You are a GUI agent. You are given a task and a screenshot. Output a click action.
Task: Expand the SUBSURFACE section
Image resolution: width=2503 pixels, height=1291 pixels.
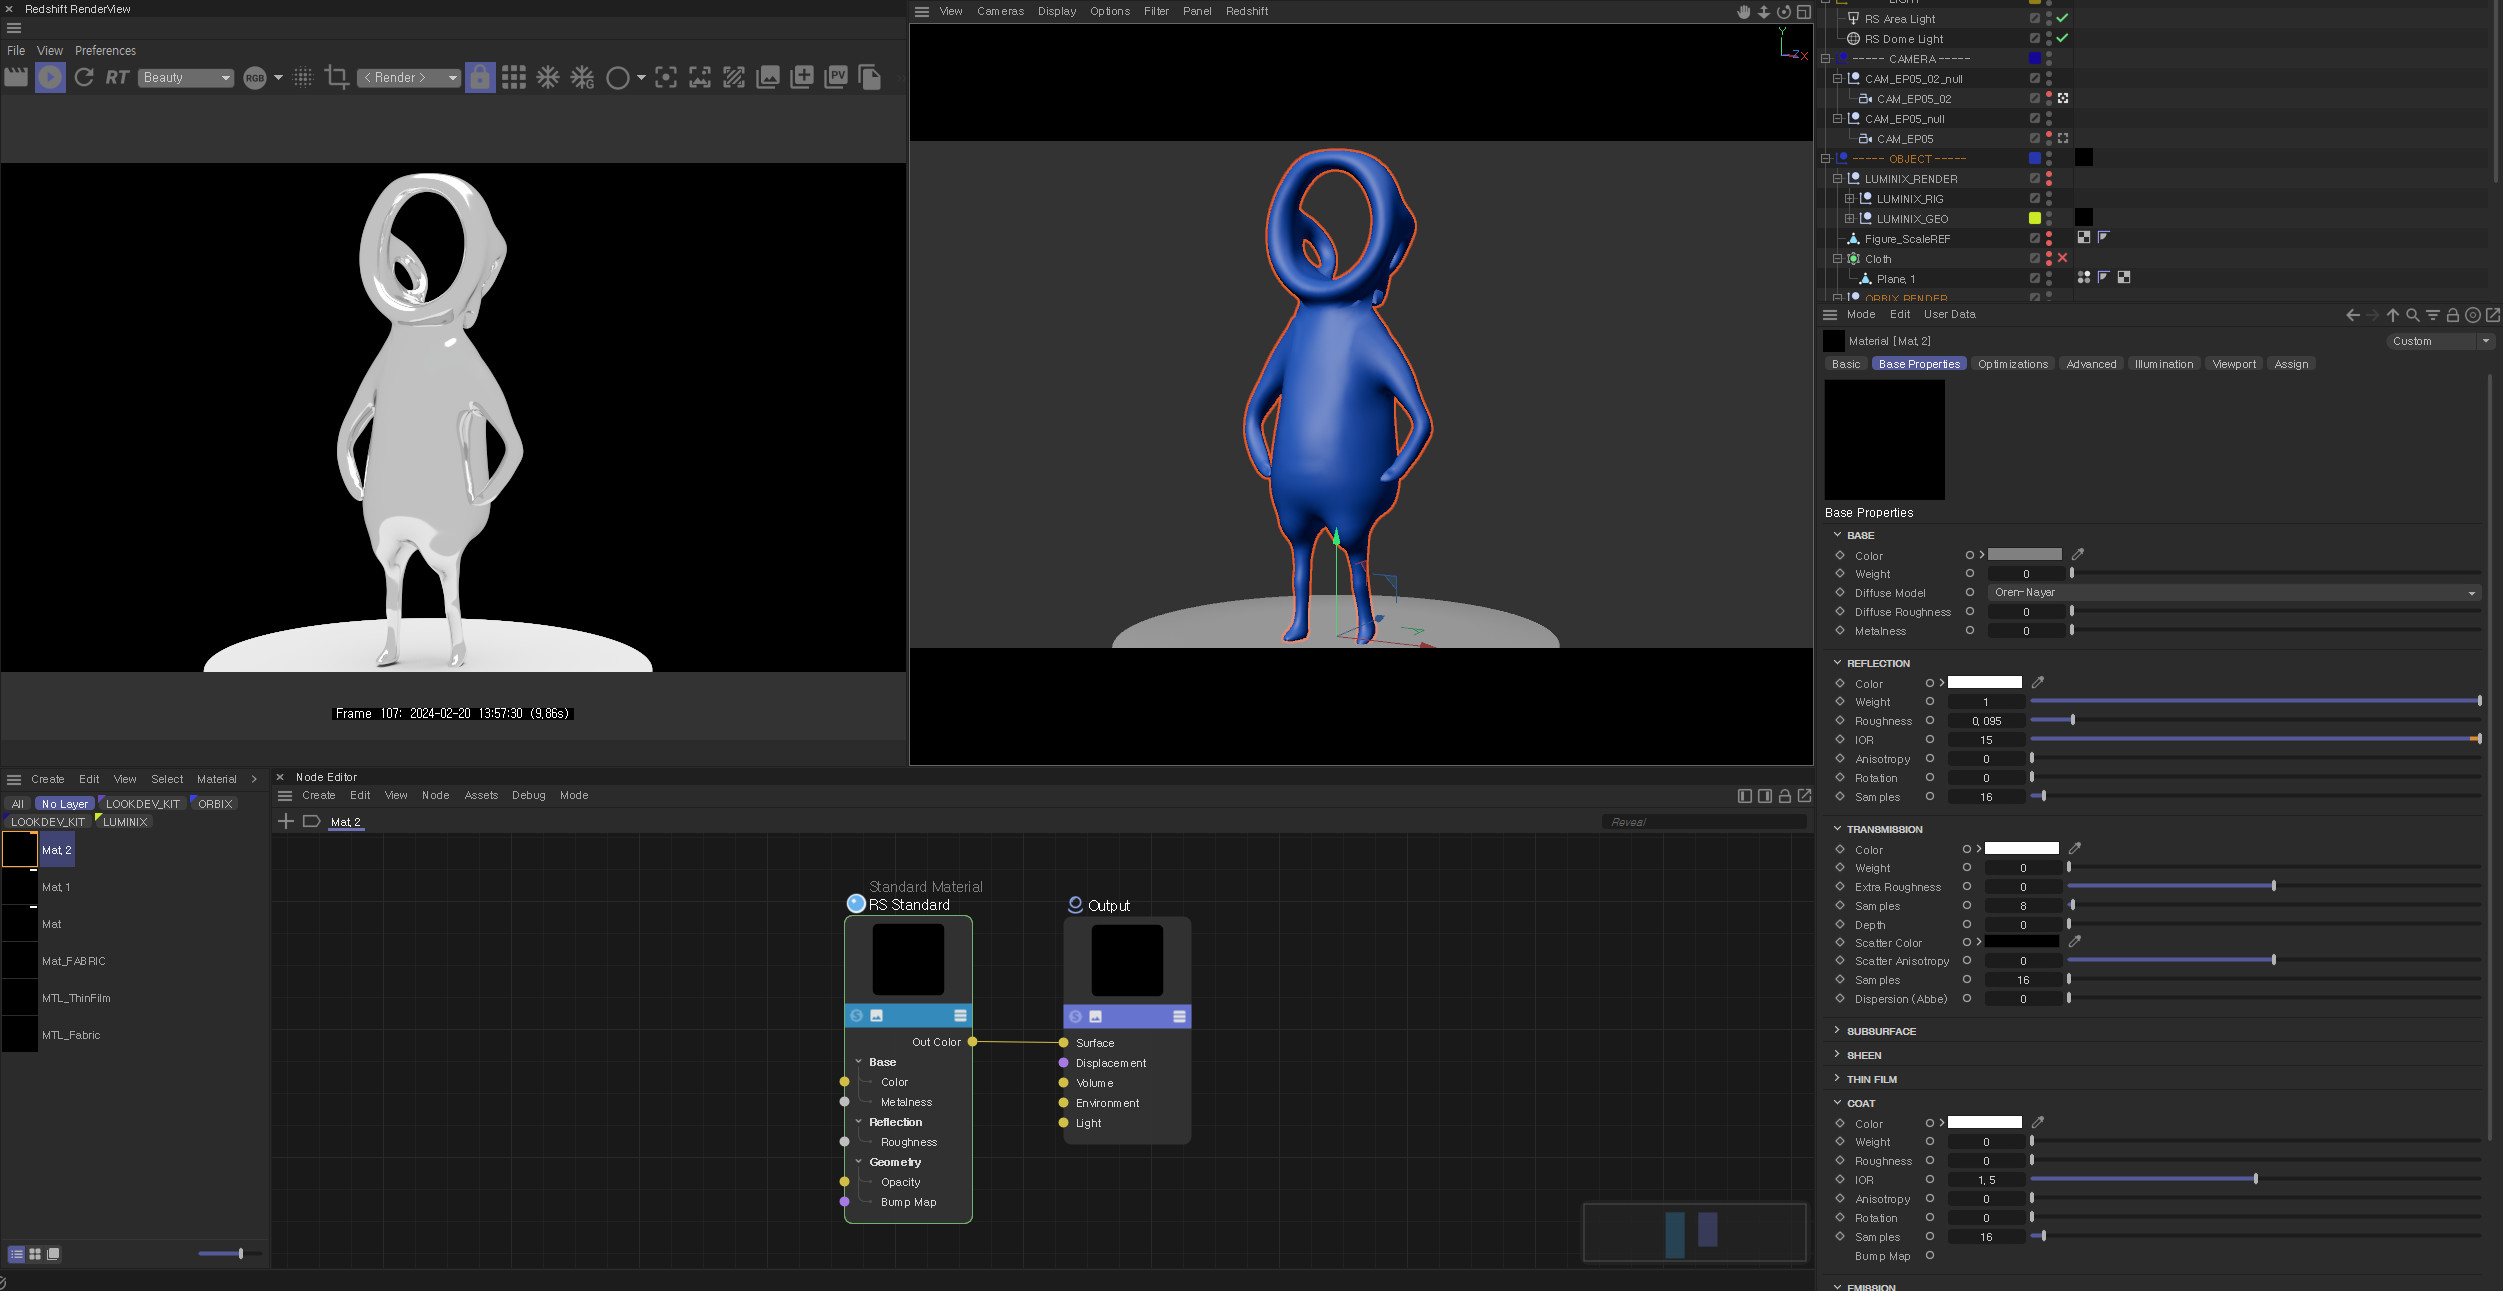(1837, 1031)
